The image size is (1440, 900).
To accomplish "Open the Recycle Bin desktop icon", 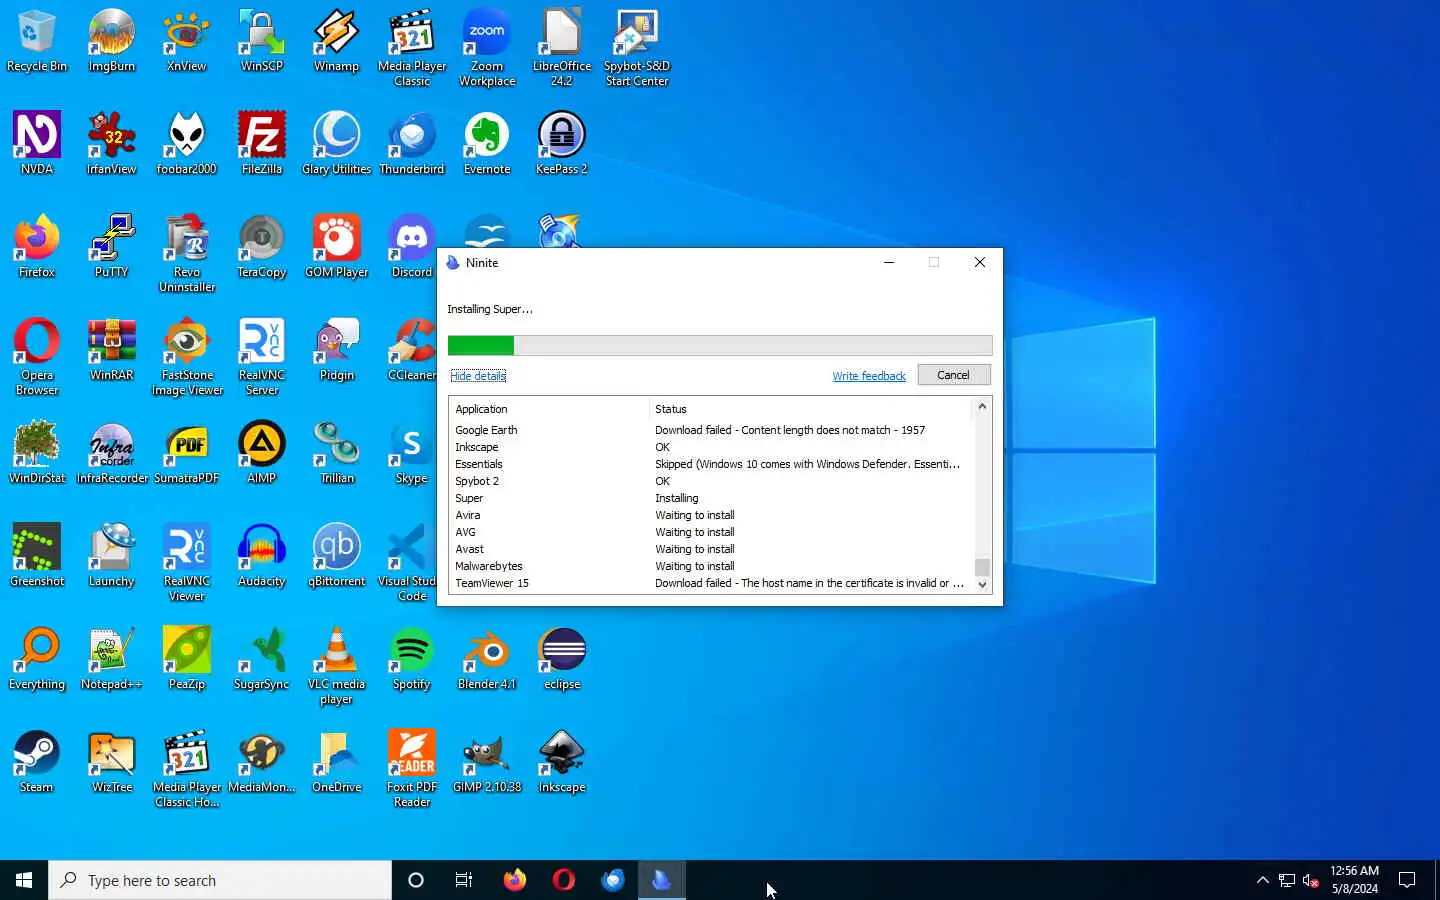I will [x=37, y=41].
